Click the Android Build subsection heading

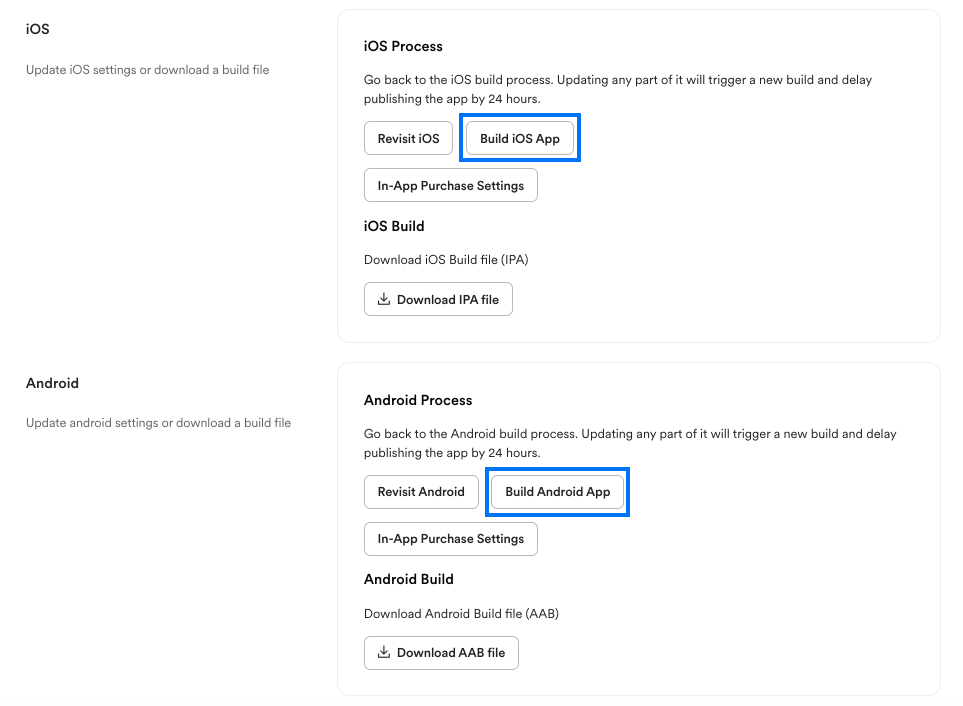click(409, 579)
